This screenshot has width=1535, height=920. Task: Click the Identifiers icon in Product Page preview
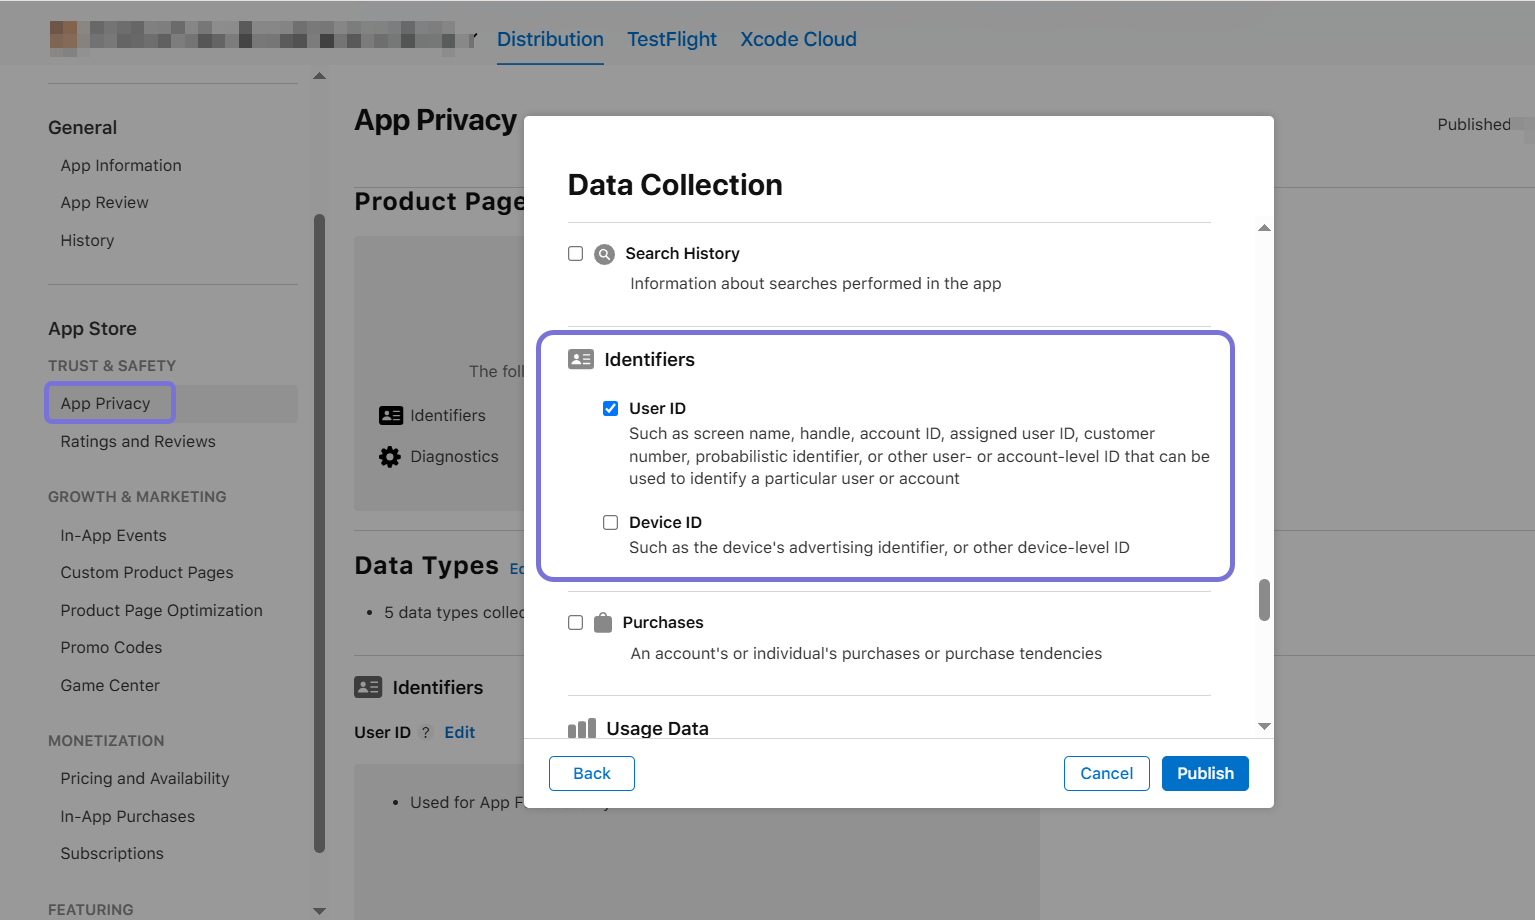pos(391,415)
